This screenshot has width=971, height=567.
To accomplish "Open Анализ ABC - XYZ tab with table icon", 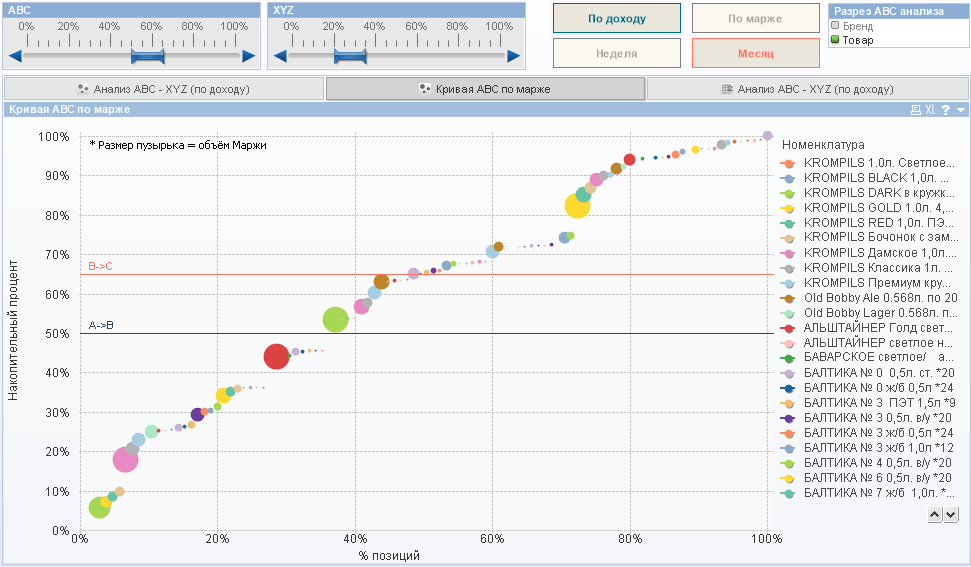I will (808, 89).
